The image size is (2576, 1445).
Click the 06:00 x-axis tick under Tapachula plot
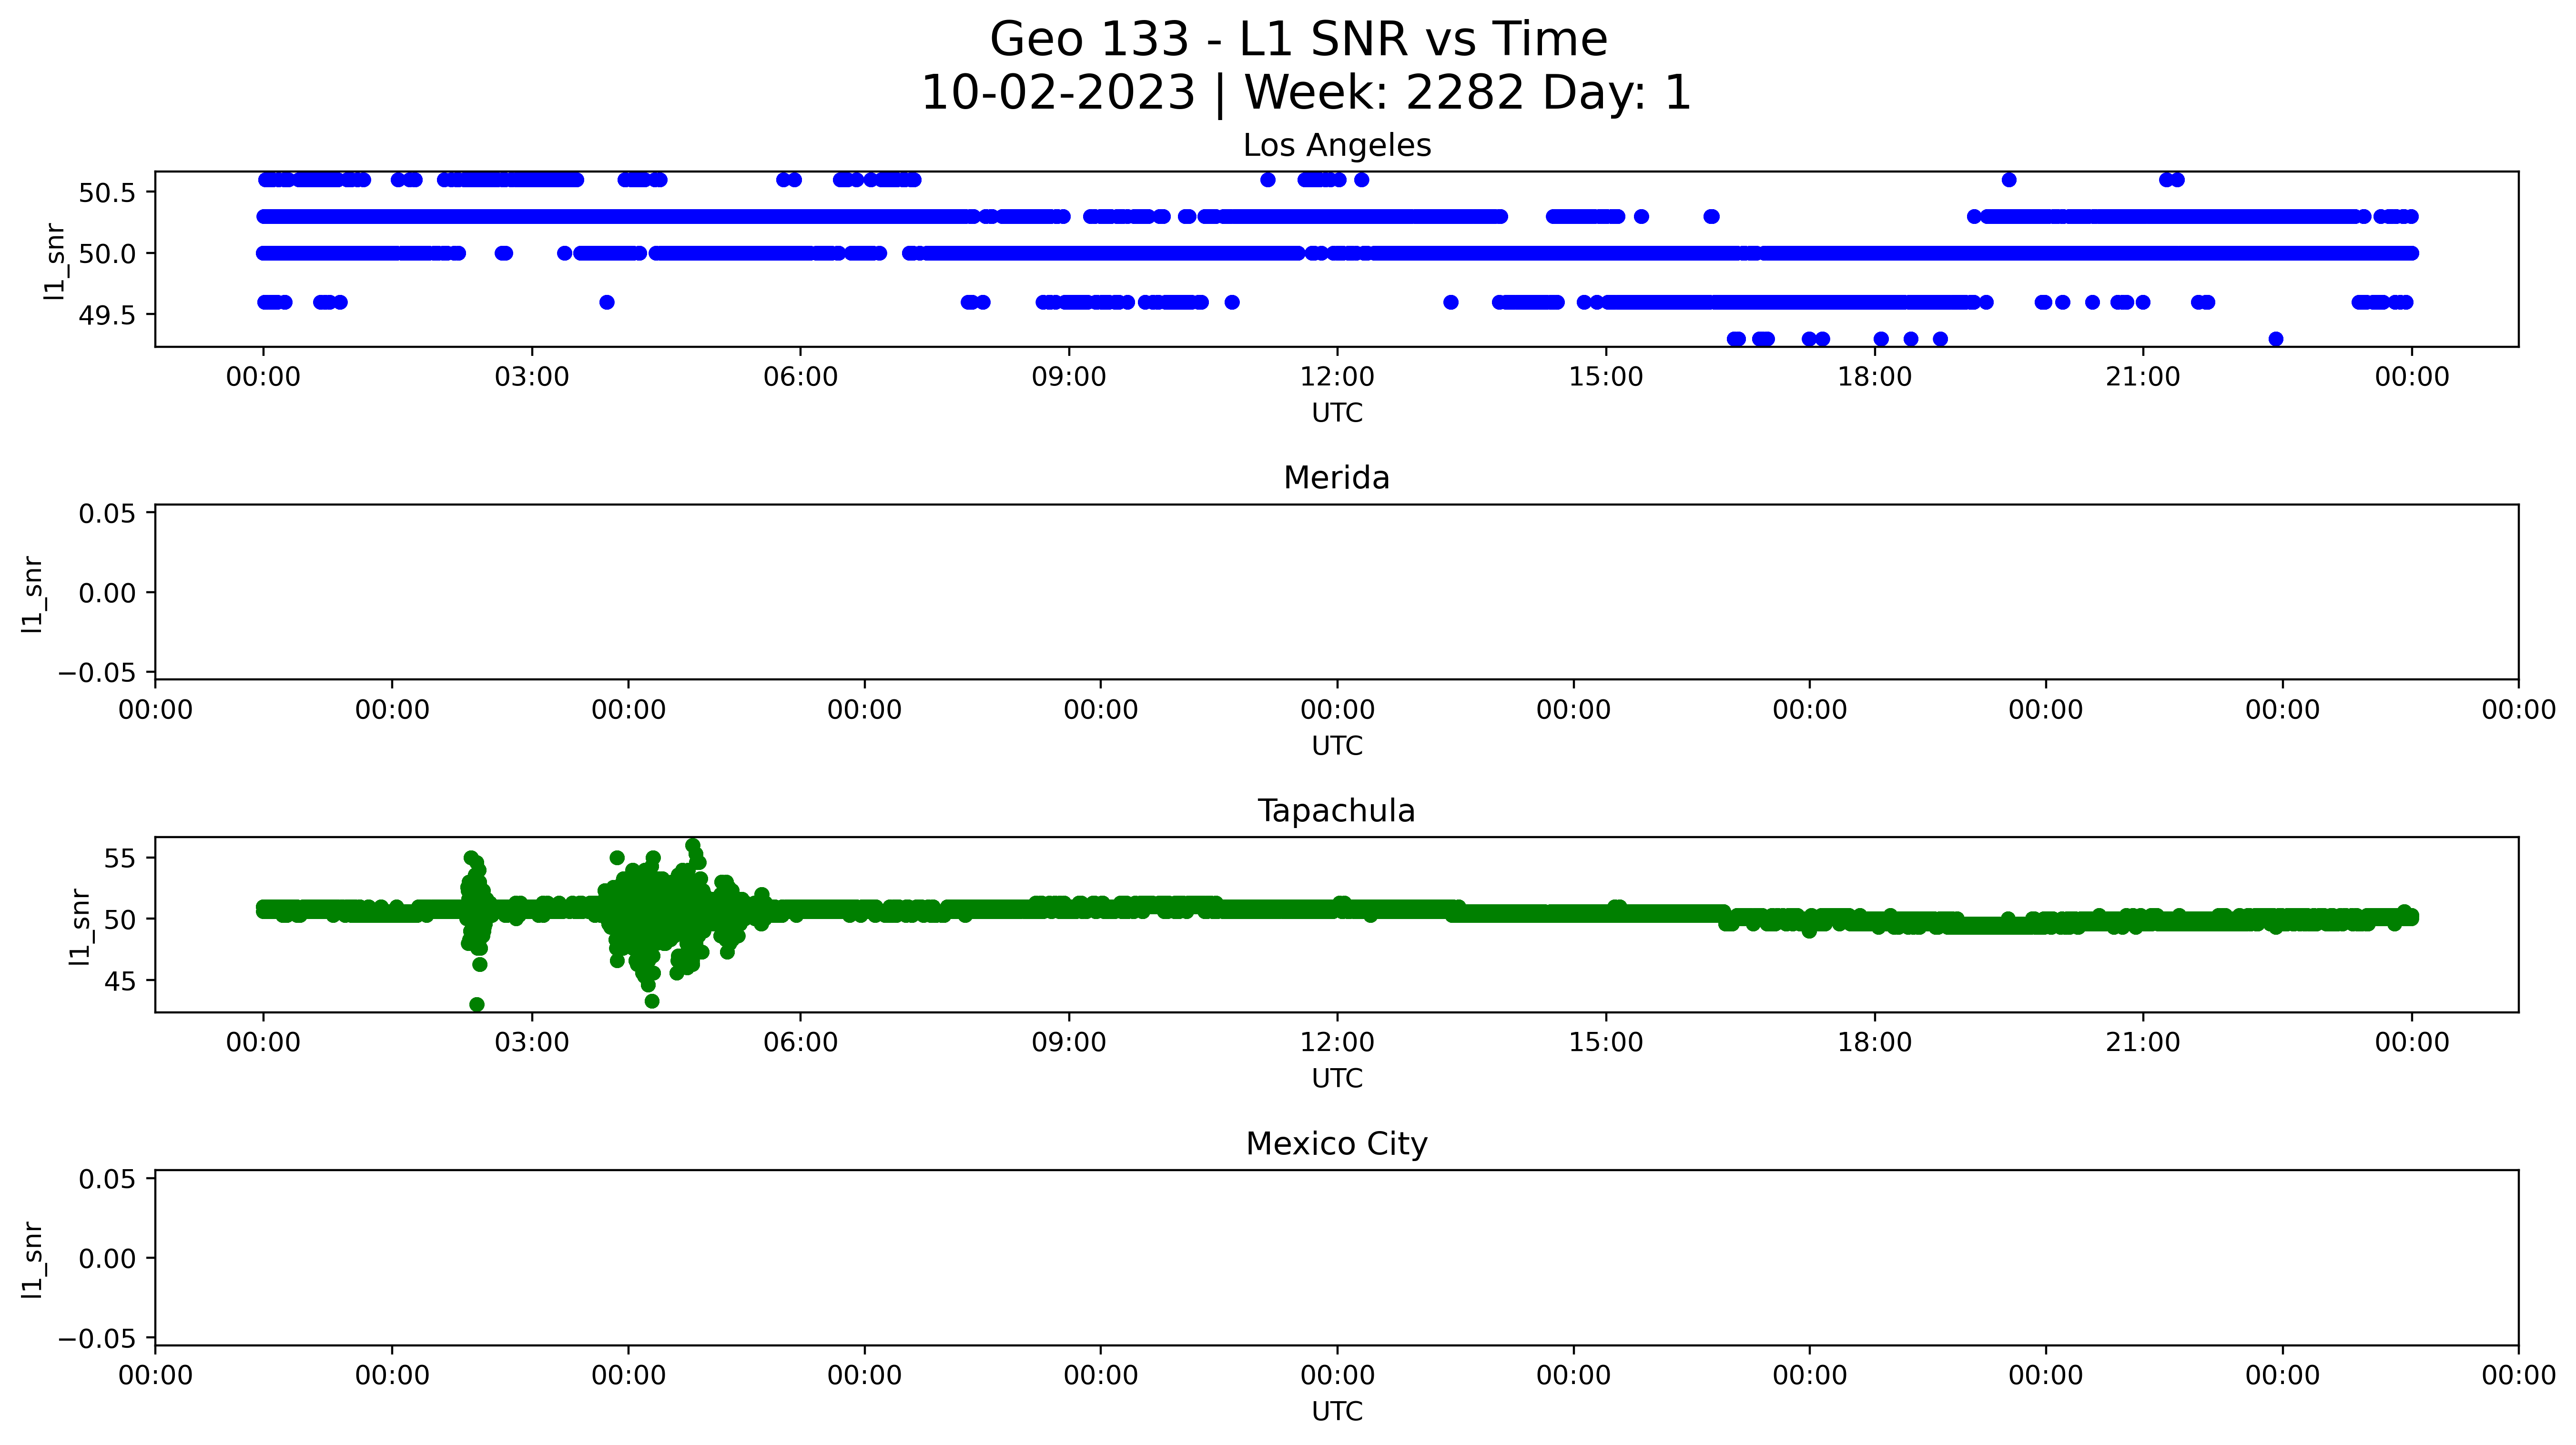[x=800, y=1043]
